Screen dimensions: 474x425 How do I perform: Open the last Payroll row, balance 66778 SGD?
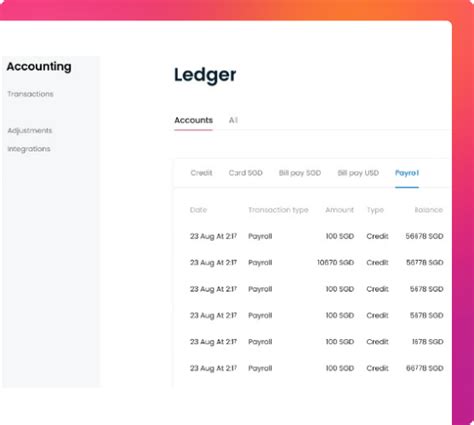tap(316, 368)
